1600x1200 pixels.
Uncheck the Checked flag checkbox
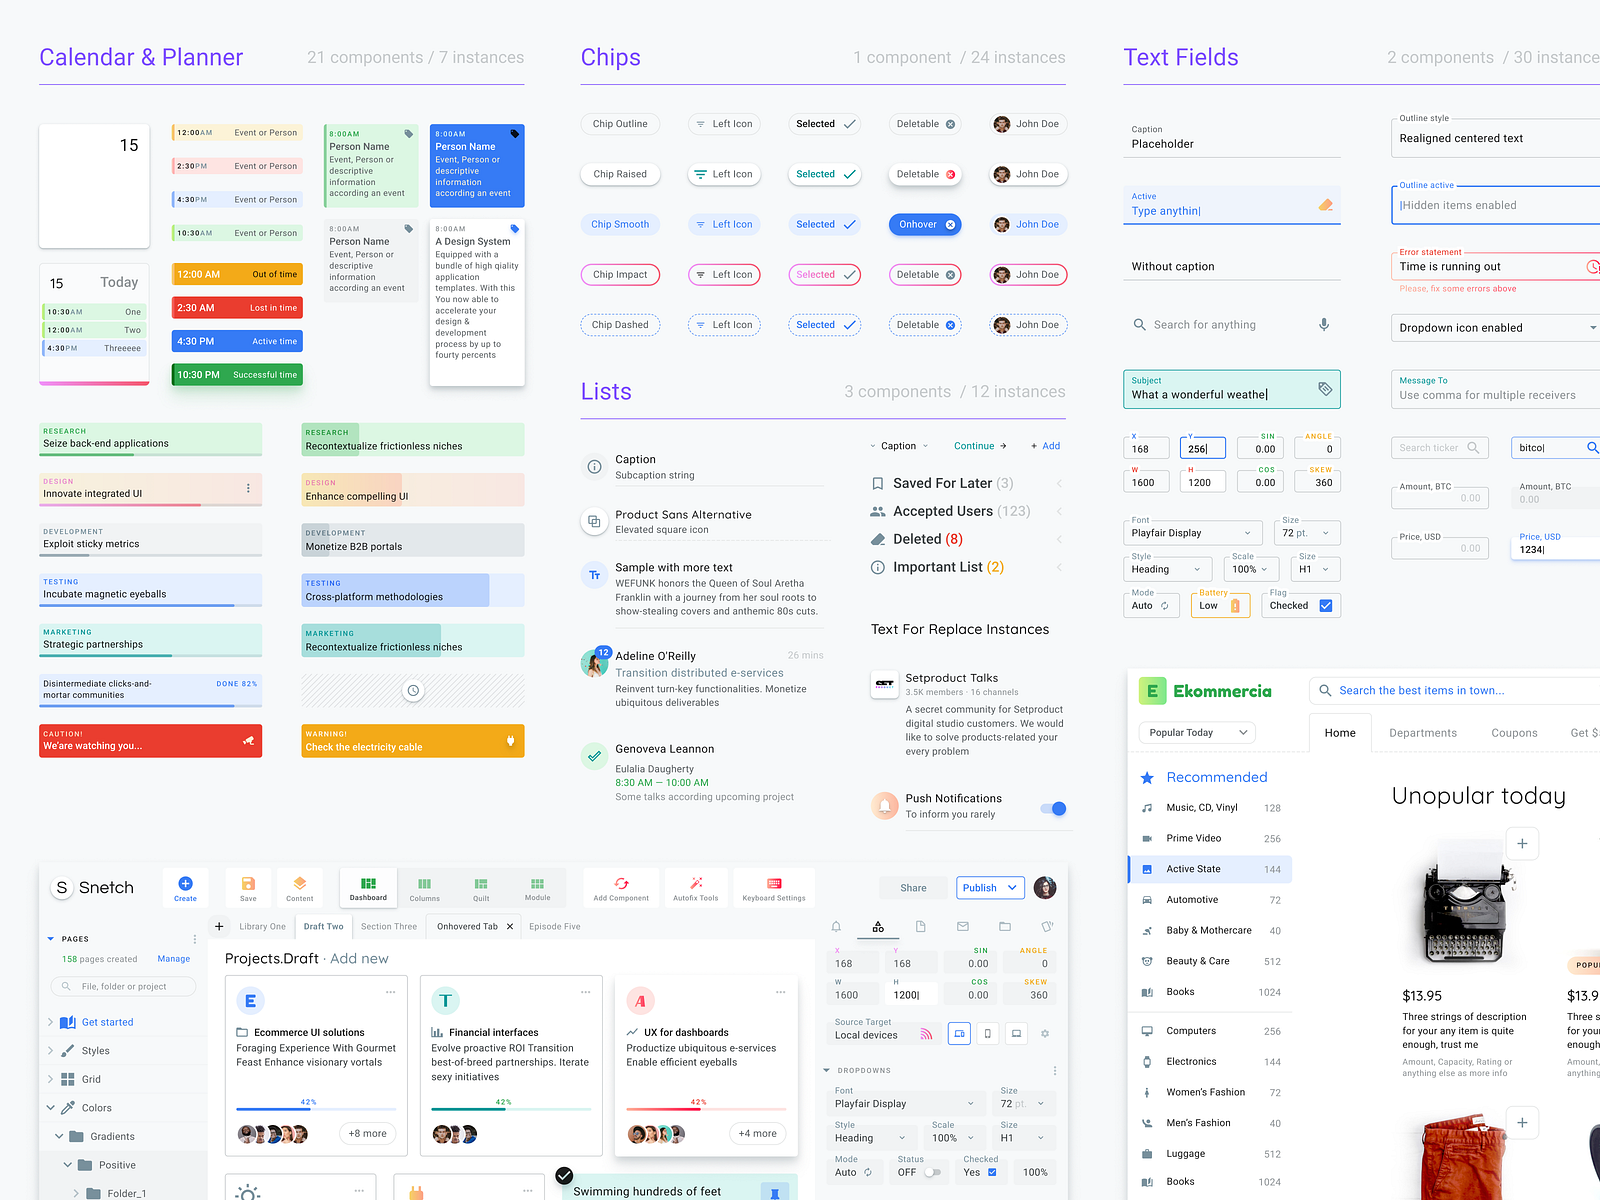[x=1326, y=605]
